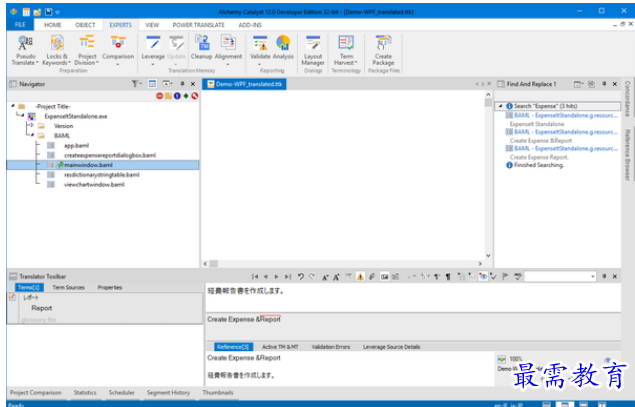Go to last segment in Translator Toolbar
This screenshot has width=635, height=407.
[288, 277]
